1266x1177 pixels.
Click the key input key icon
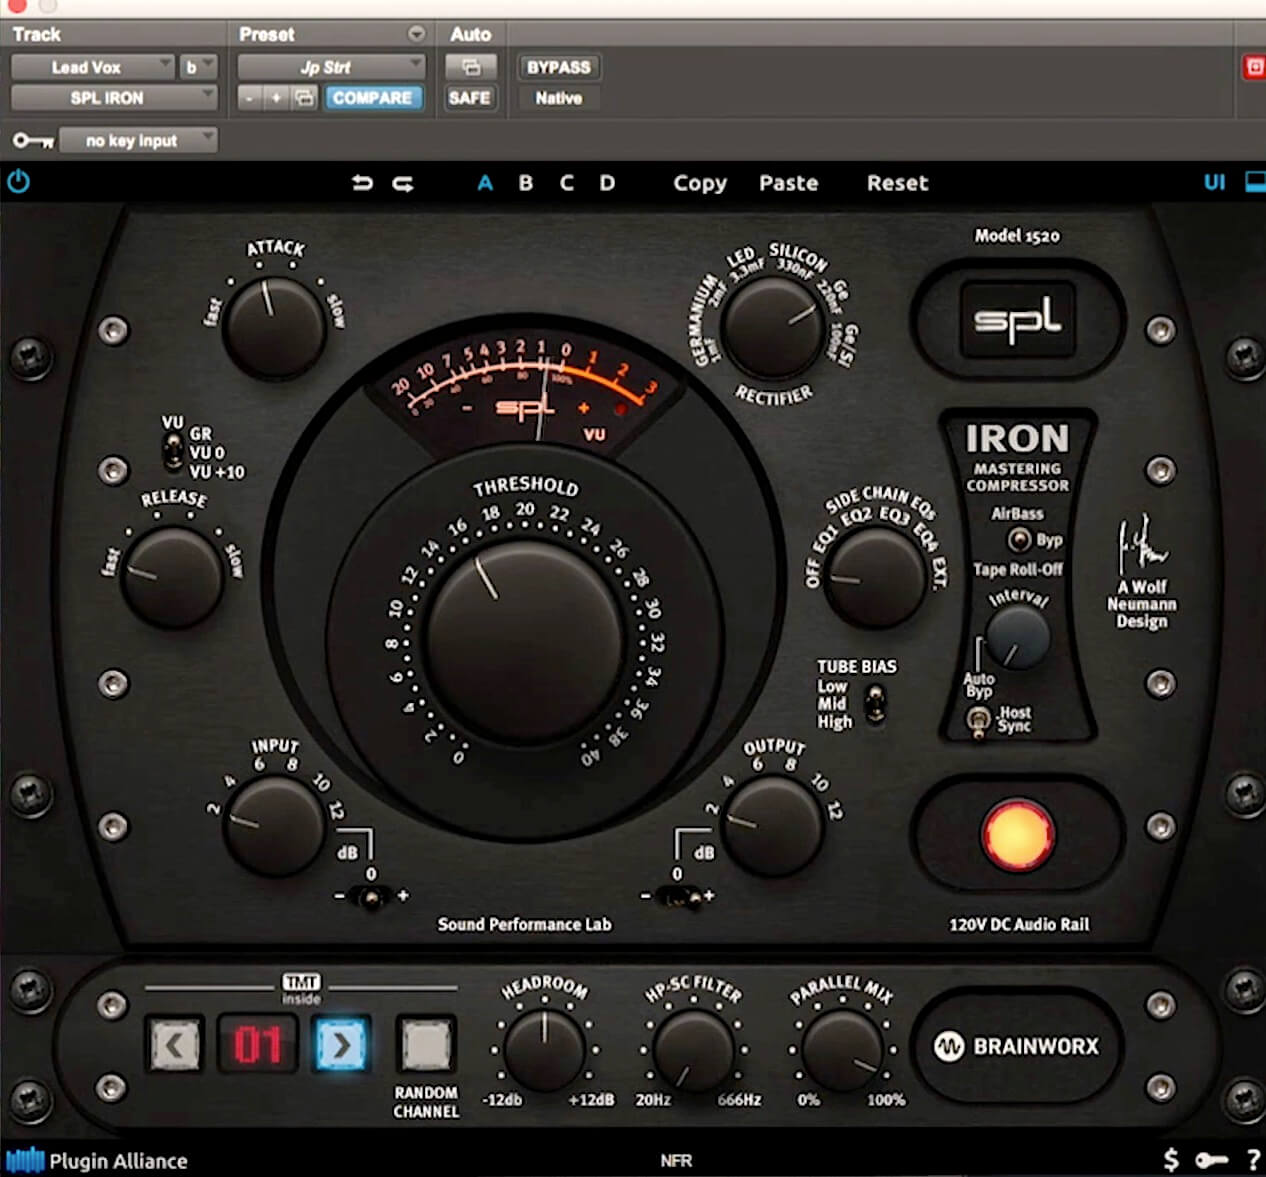[33, 141]
